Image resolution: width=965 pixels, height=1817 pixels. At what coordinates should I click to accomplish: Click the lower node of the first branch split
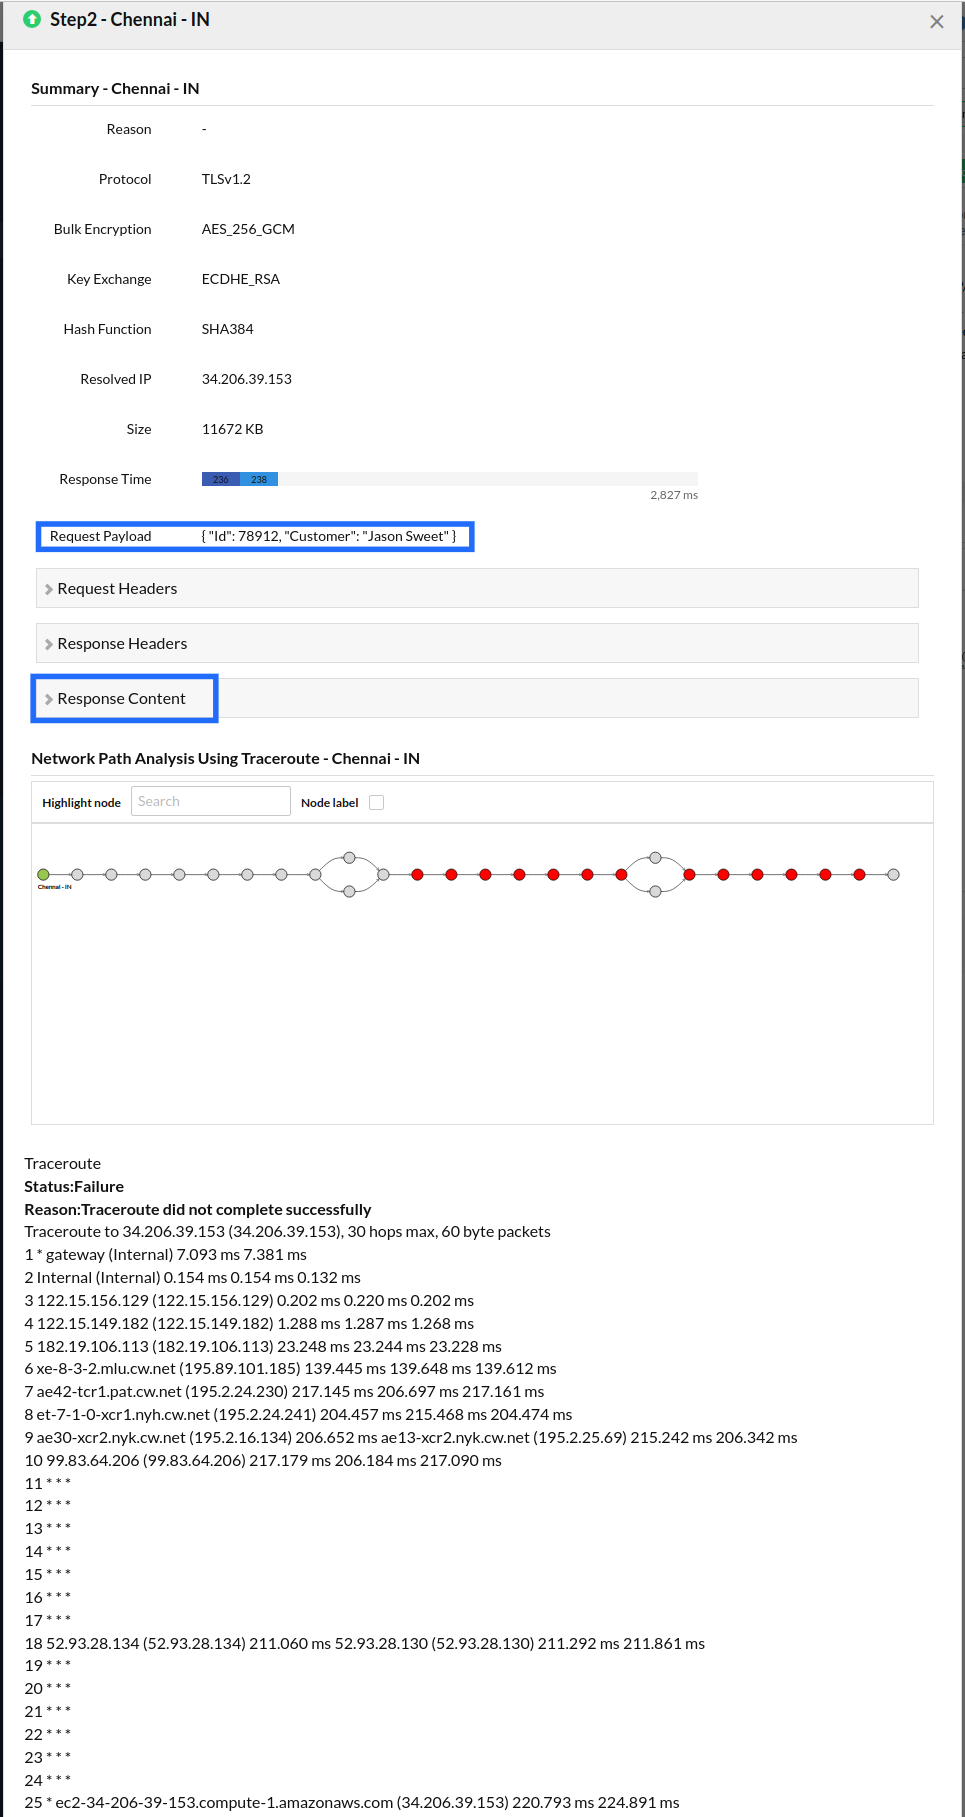[349, 892]
